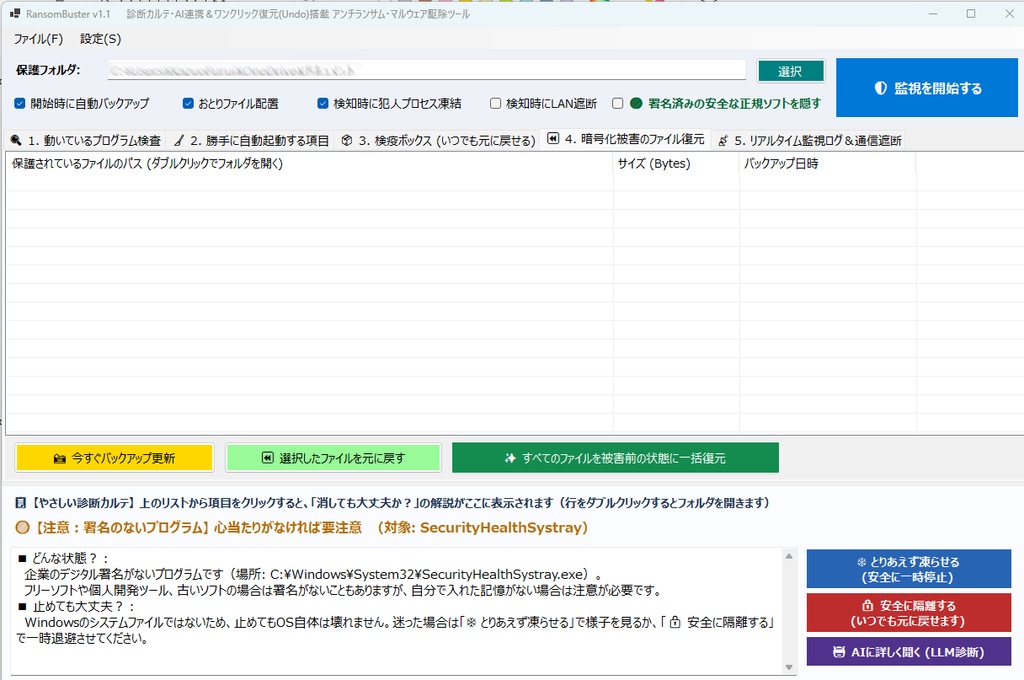Click rewind icon on 選択したファイルを元に戻す

coord(267,458)
